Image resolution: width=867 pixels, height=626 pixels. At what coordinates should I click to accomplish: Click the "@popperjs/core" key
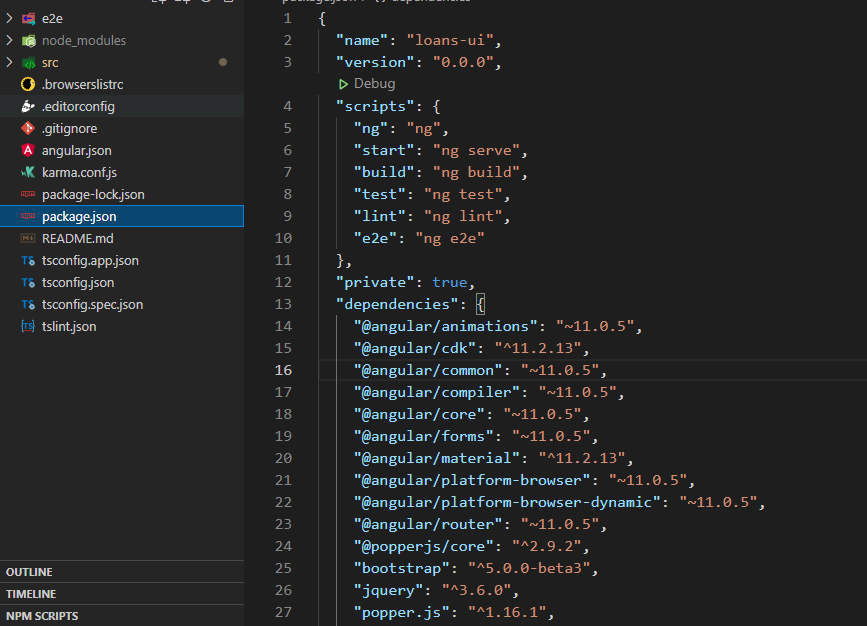(x=424, y=546)
